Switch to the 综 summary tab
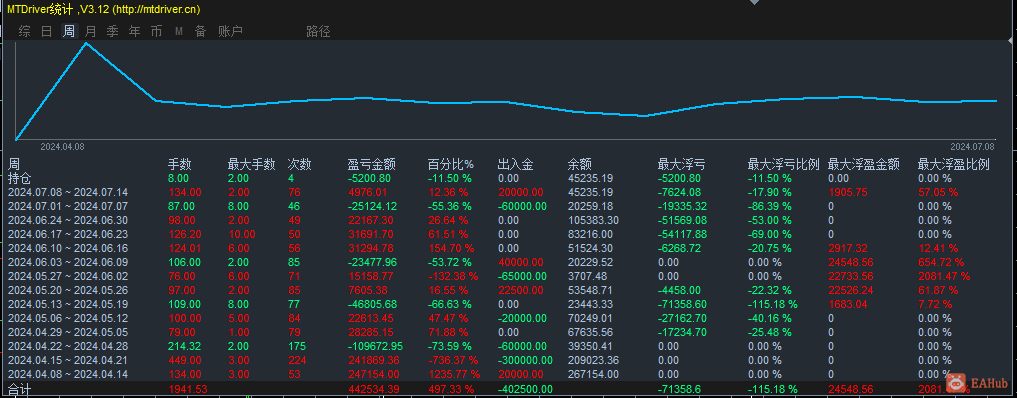 [x=25, y=31]
